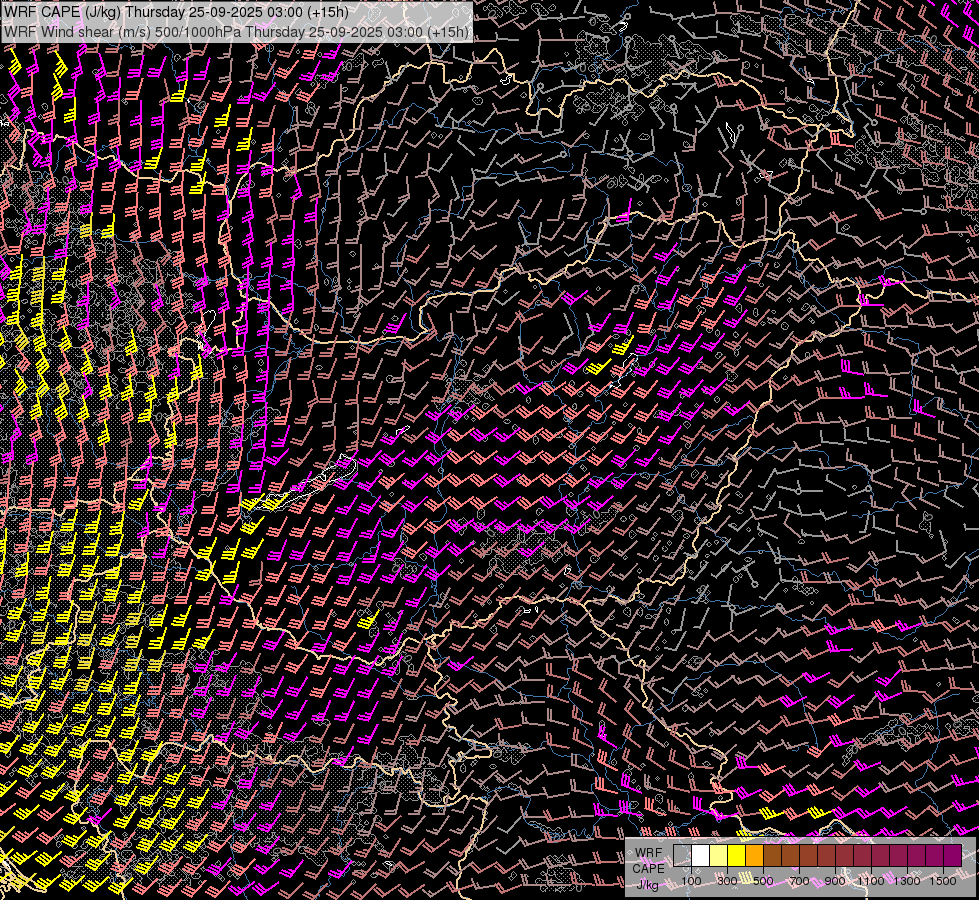The height and width of the screenshot is (900, 979).
Task: Click the 100 label on legend
Action: click(691, 881)
